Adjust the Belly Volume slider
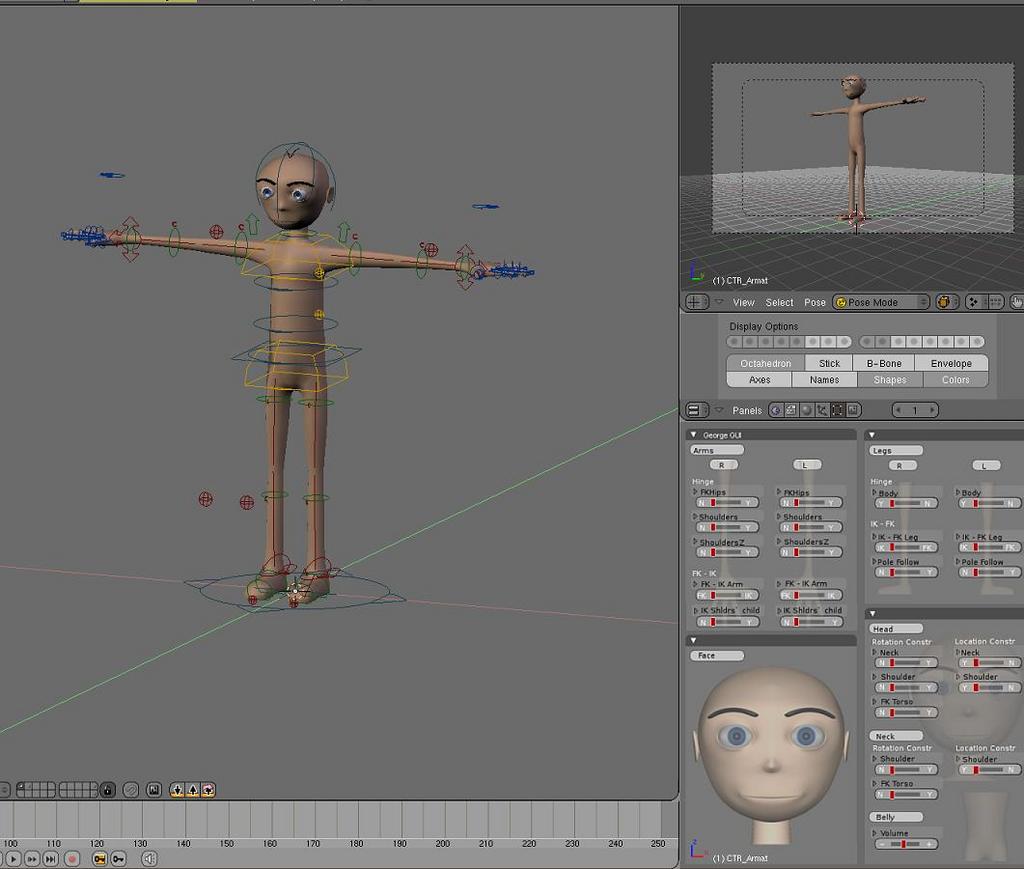 [906, 844]
